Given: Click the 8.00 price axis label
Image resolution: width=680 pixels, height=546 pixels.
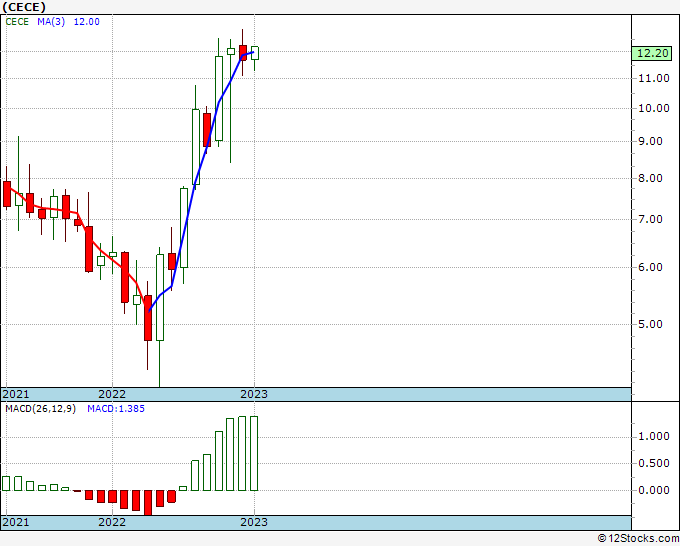Looking at the screenshot, I should click(x=650, y=178).
